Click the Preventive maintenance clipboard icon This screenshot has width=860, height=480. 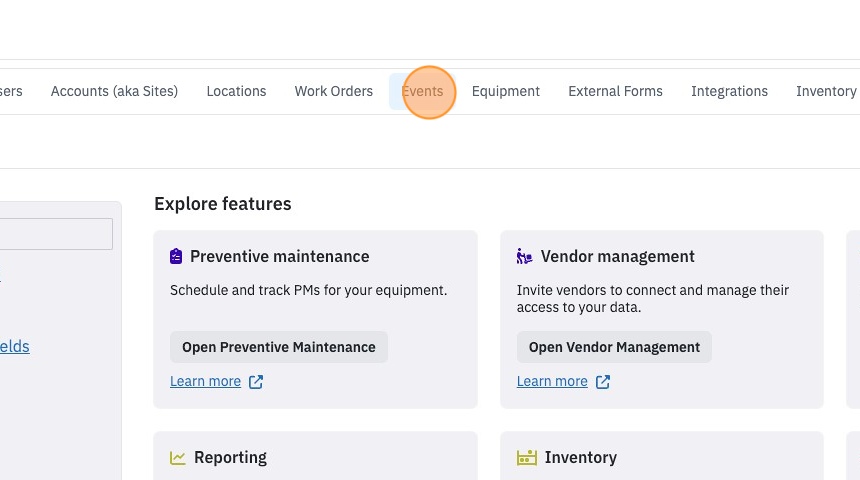coord(176,256)
